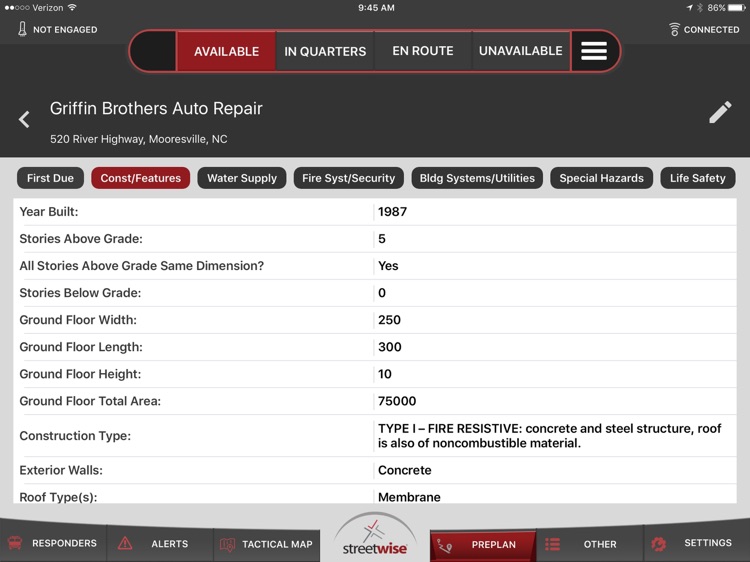750x562 pixels.
Task: Tap the back arrow icon
Action: (x=24, y=119)
